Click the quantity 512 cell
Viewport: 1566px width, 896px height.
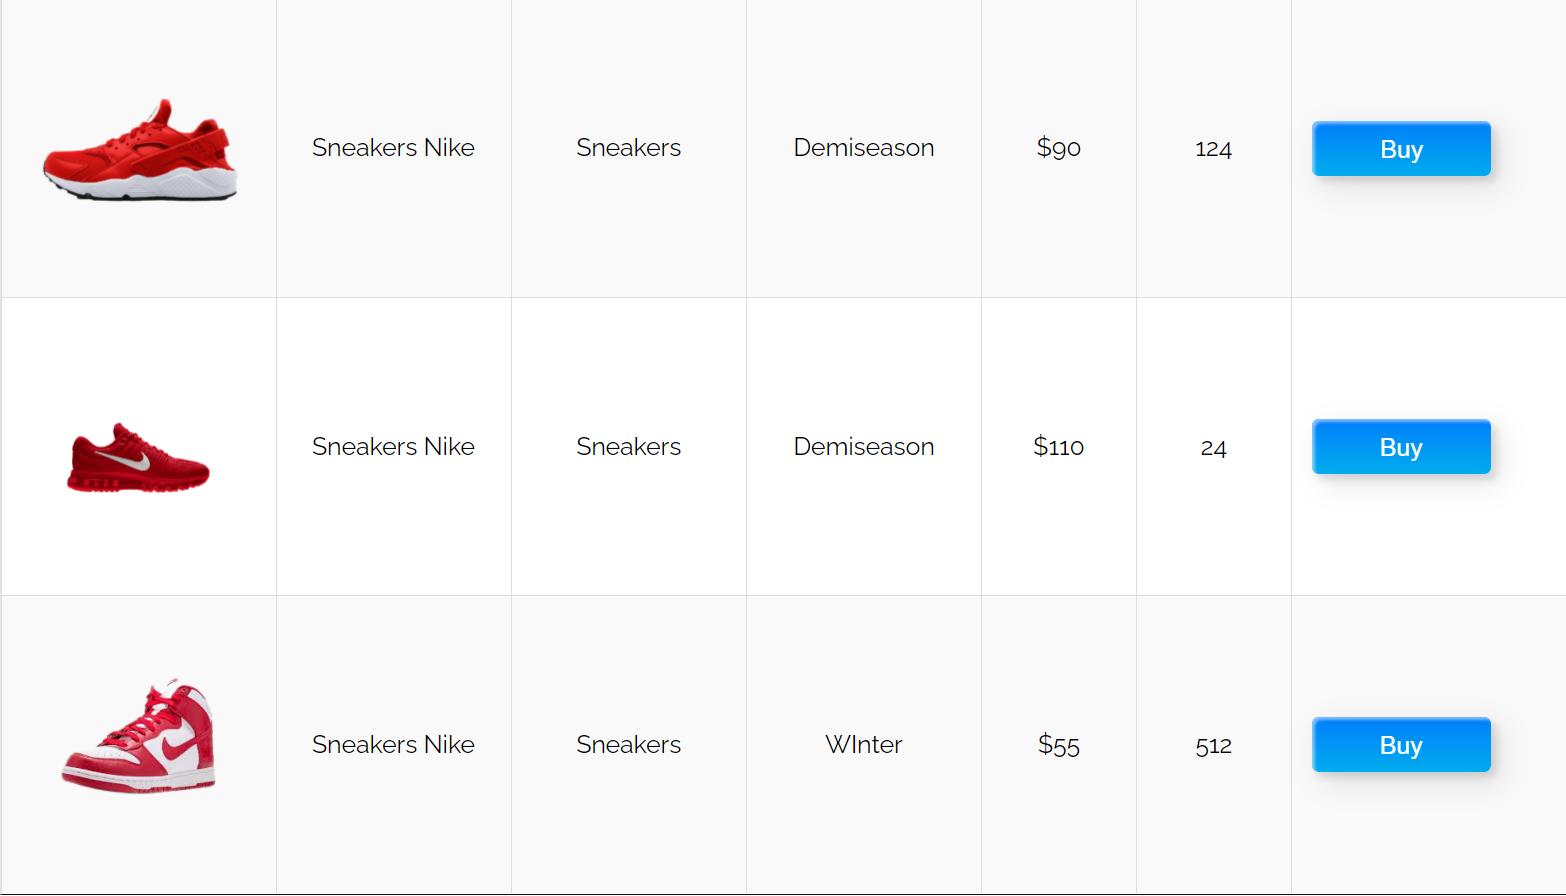coord(1213,746)
